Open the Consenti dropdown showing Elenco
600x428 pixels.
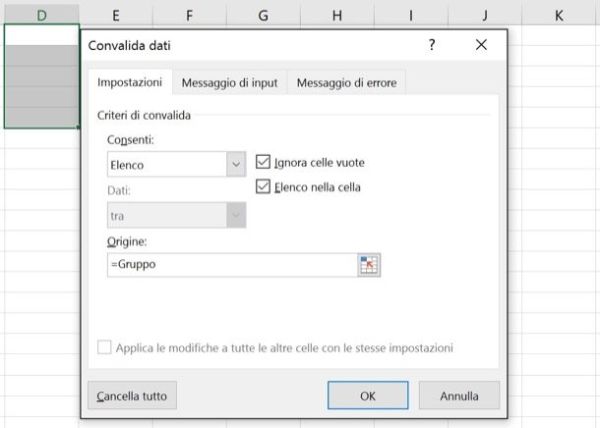pyautogui.click(x=236, y=164)
